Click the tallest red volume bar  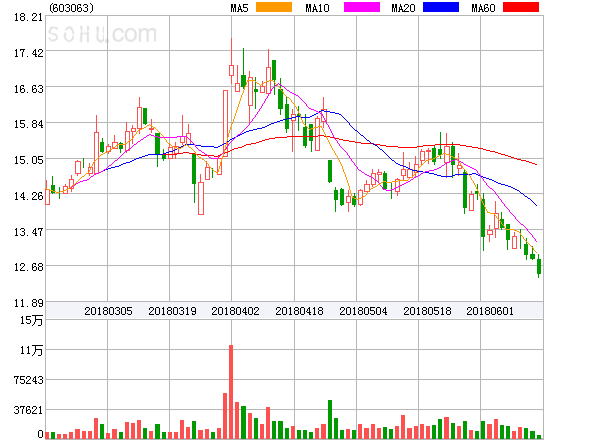pyautogui.click(x=231, y=392)
